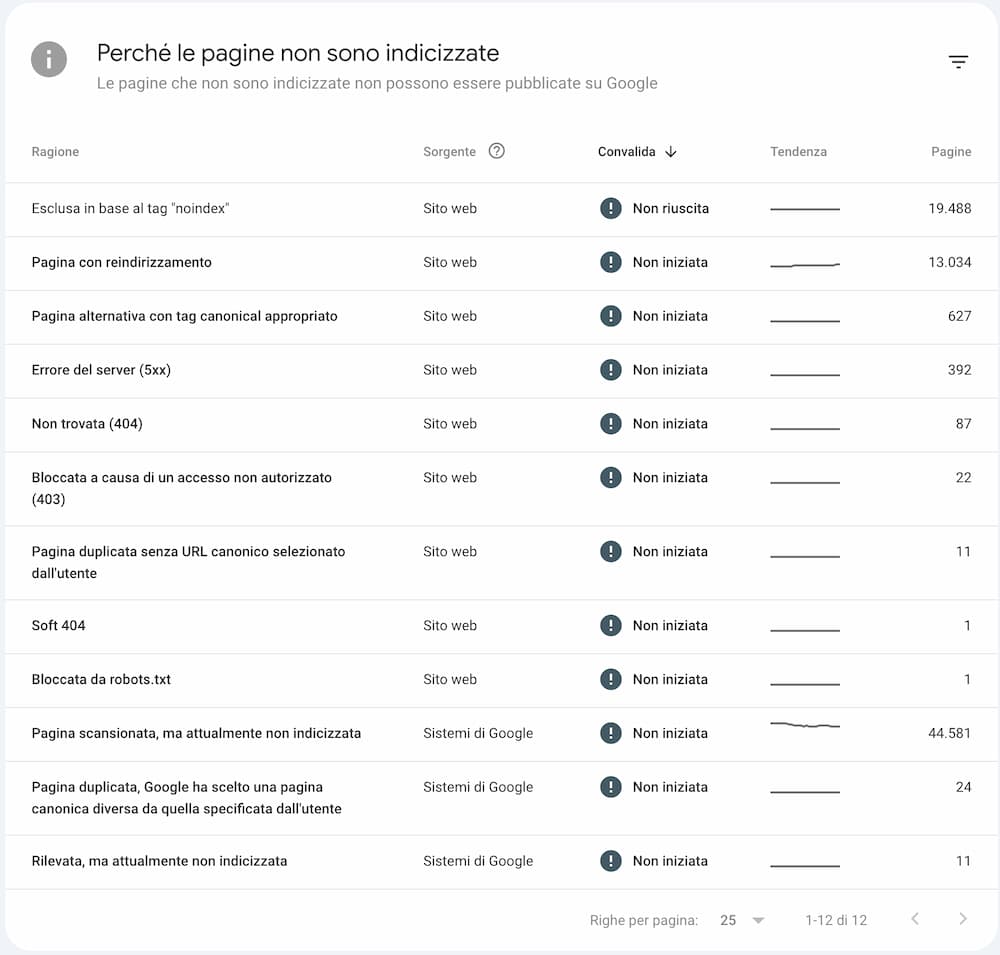Click the trend line for 'Pagina scansionata' row
The height and width of the screenshot is (955, 1000).
pyautogui.click(x=805, y=725)
